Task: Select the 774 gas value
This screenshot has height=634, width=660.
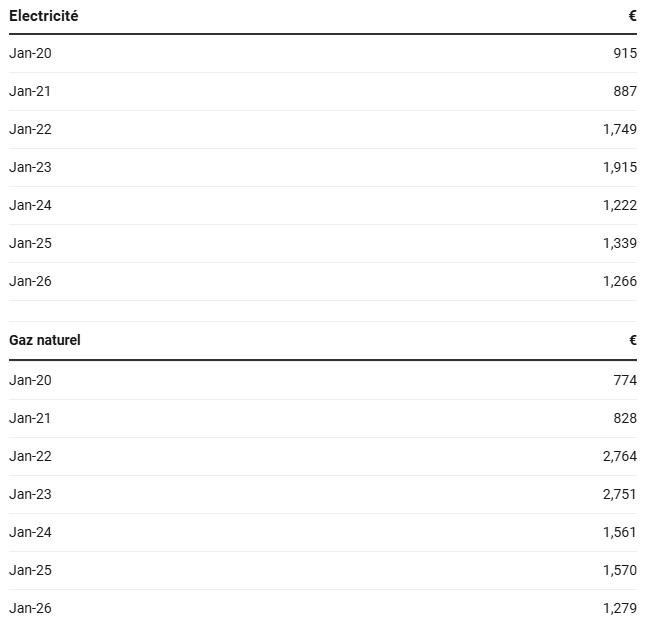Action: [625, 380]
